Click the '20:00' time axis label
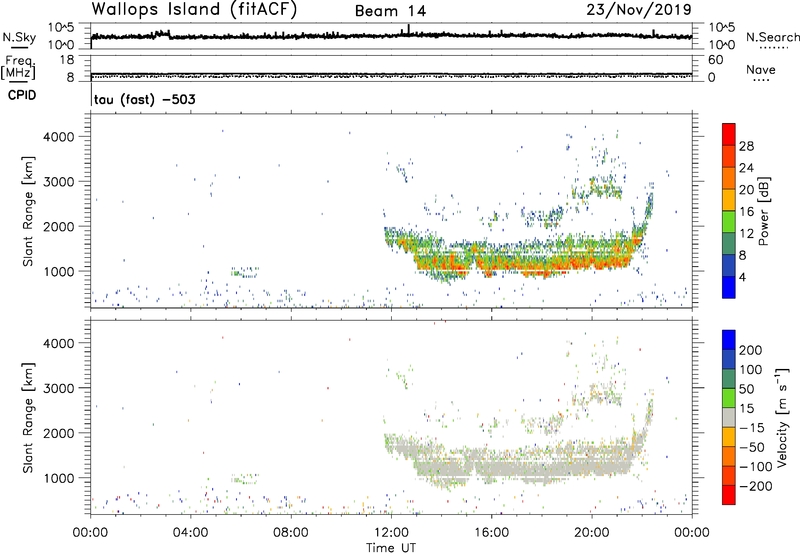 tap(591, 533)
